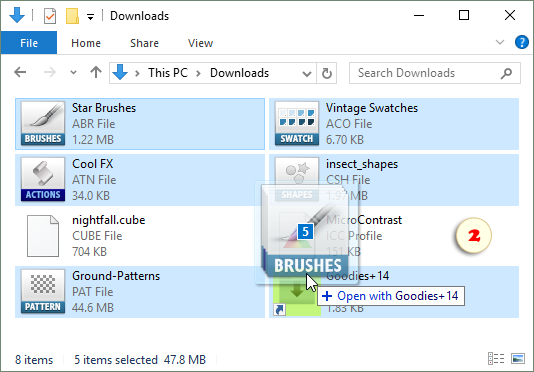Select the nightfall.cube file name

pos(109,220)
